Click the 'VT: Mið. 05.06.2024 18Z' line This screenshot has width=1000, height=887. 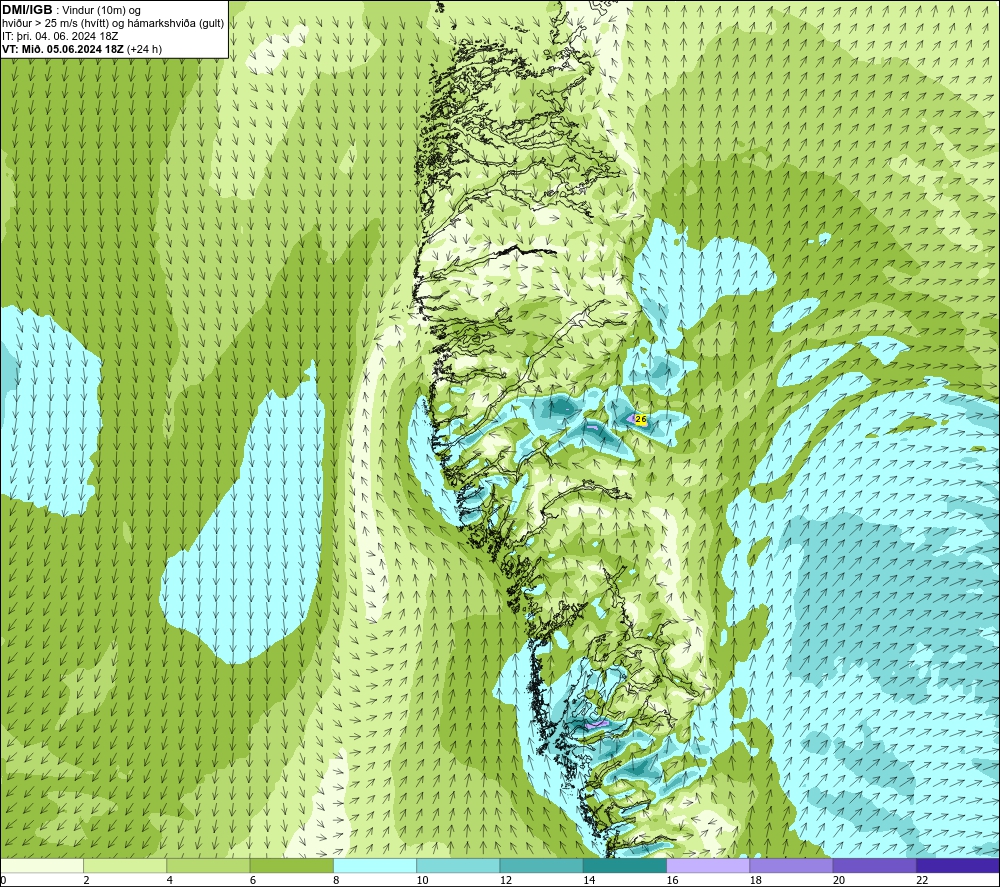pos(62,49)
